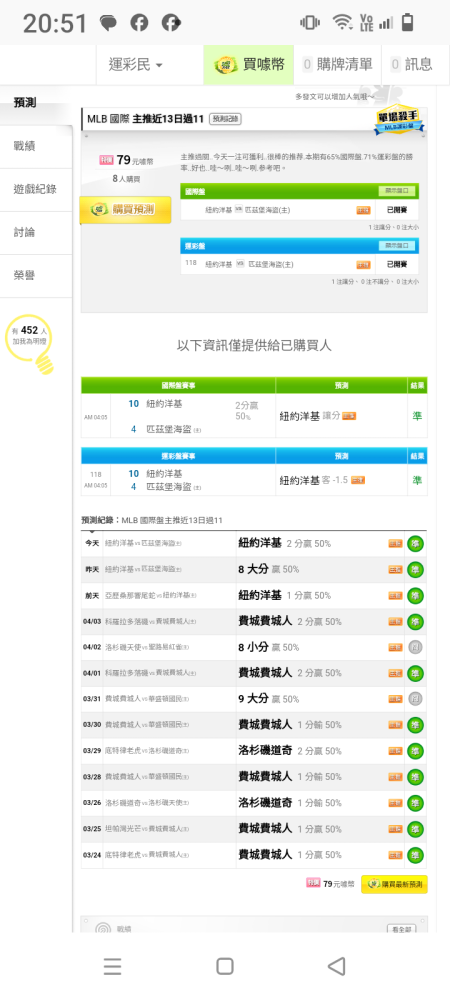This screenshot has width=450, height=1000.
Task: Click the orange tag beside 紐約洋基 讓分
Action: [349, 416]
